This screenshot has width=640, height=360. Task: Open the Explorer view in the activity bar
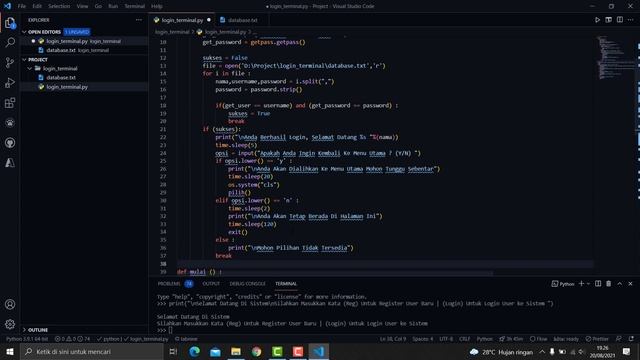[10, 23]
